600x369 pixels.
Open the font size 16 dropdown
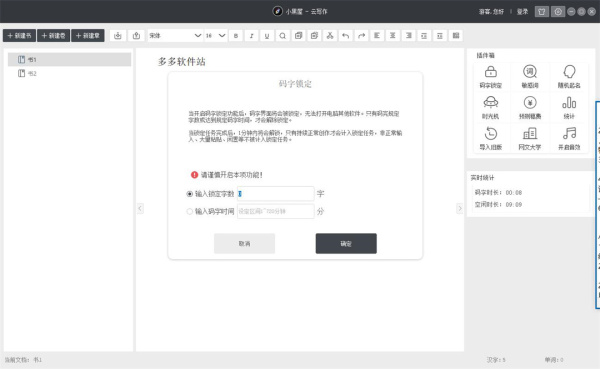coord(216,36)
